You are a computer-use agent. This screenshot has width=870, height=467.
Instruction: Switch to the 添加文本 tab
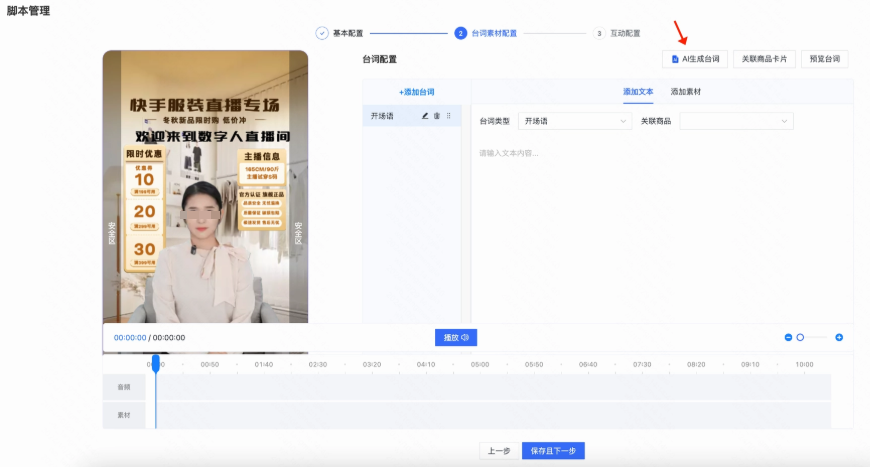coord(638,92)
